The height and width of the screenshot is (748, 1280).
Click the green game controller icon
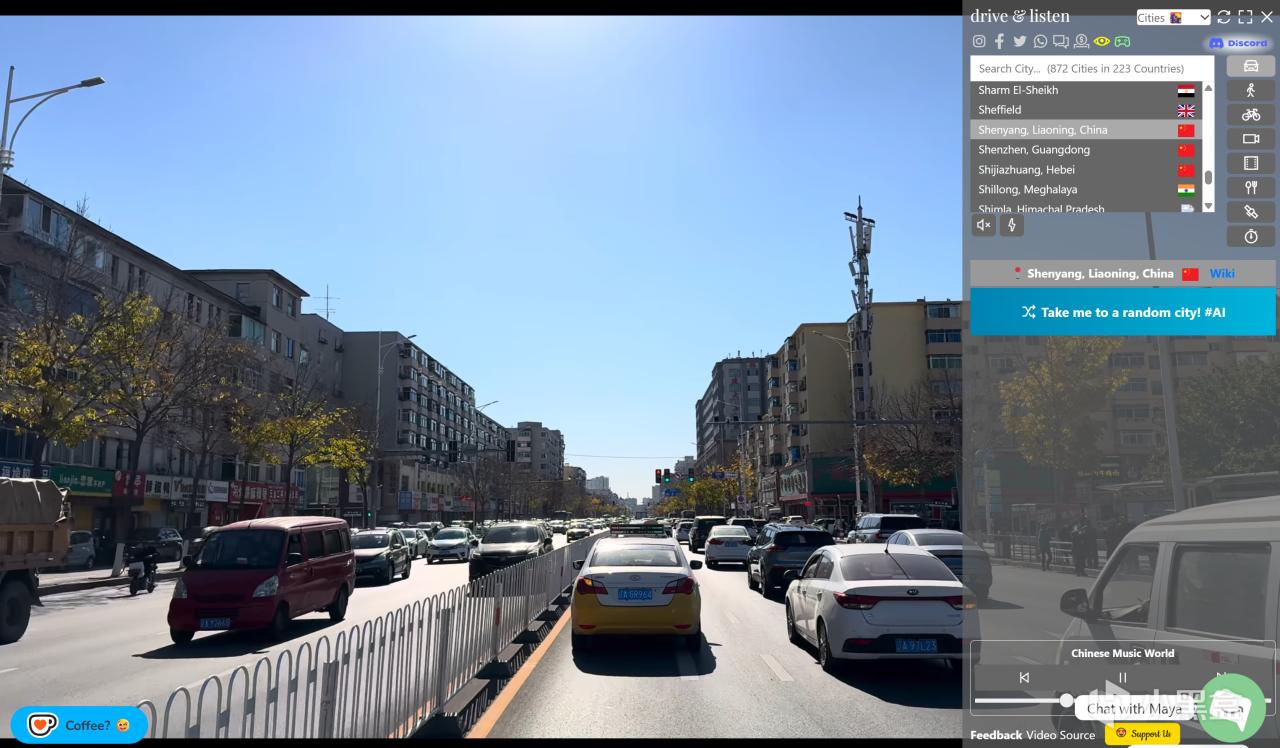coord(1122,42)
